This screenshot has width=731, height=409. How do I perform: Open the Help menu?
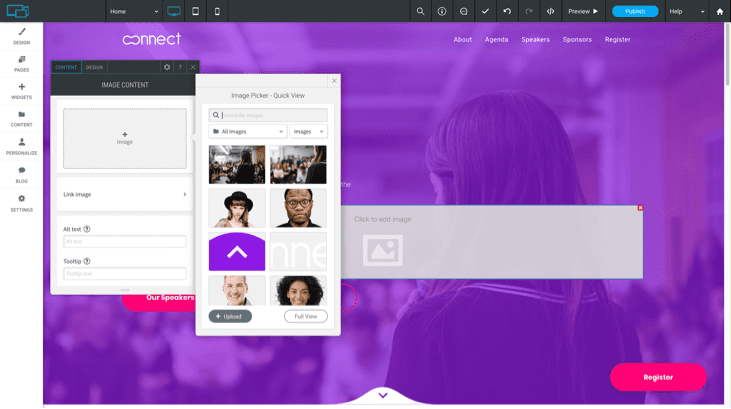tap(686, 11)
